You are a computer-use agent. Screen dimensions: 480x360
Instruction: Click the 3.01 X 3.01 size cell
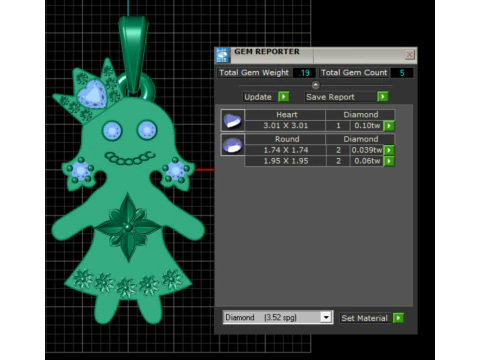pos(285,126)
